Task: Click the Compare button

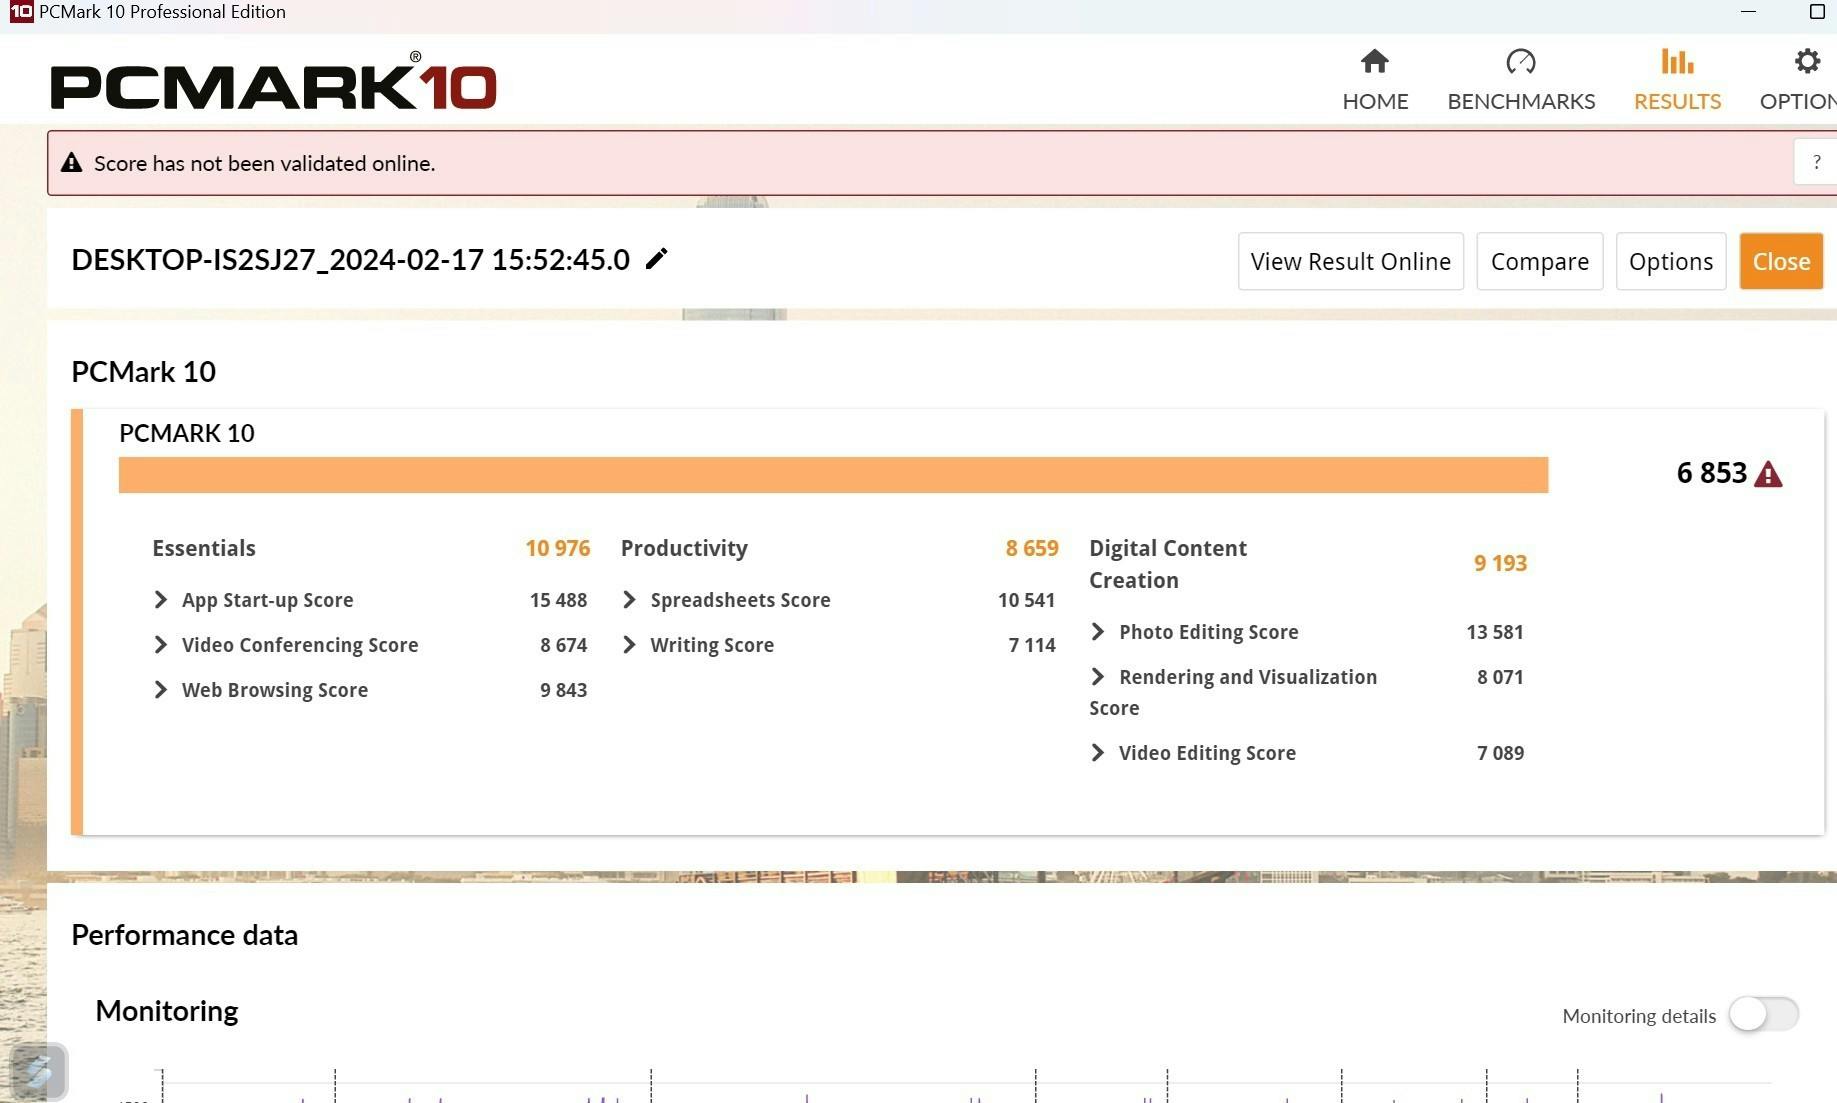Action: click(1539, 261)
